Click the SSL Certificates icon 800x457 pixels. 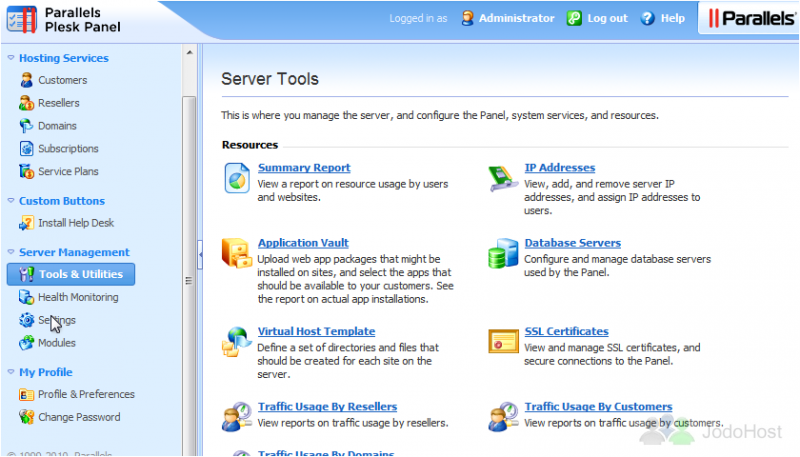503,341
